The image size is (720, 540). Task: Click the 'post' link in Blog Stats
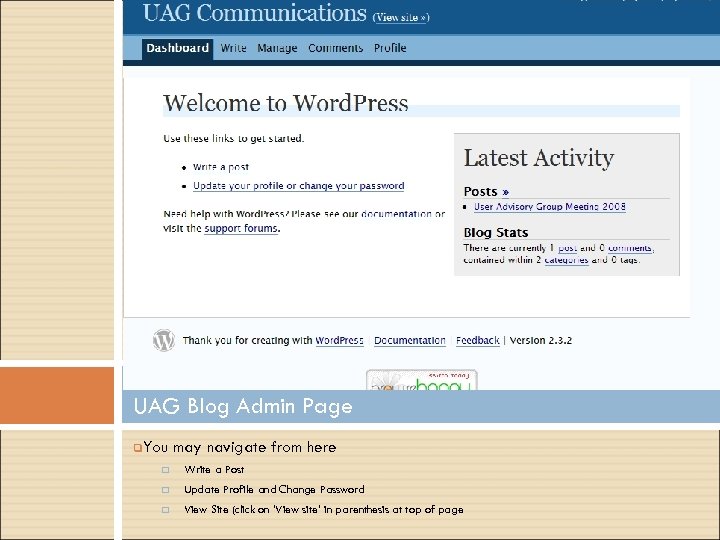(567, 248)
